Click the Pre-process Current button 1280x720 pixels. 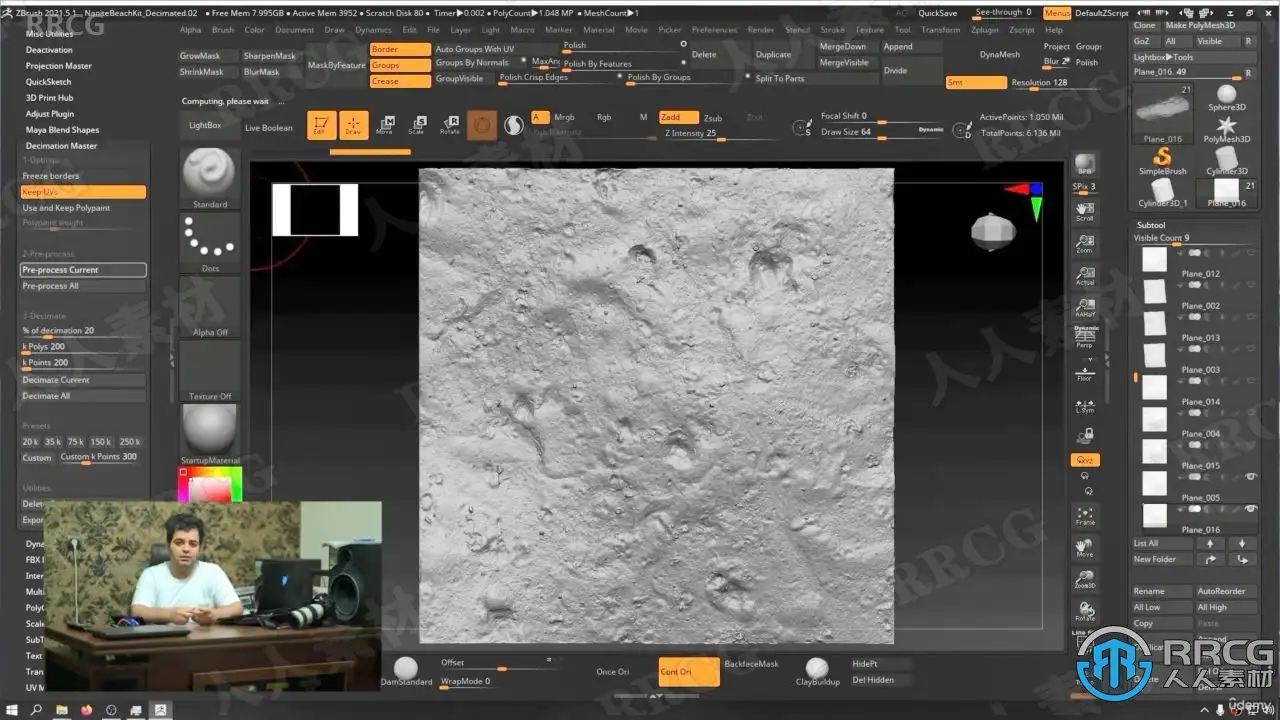point(83,270)
